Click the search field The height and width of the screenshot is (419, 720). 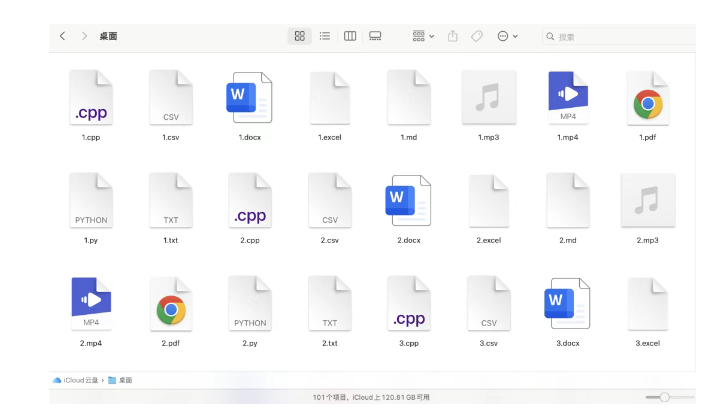click(x=619, y=36)
